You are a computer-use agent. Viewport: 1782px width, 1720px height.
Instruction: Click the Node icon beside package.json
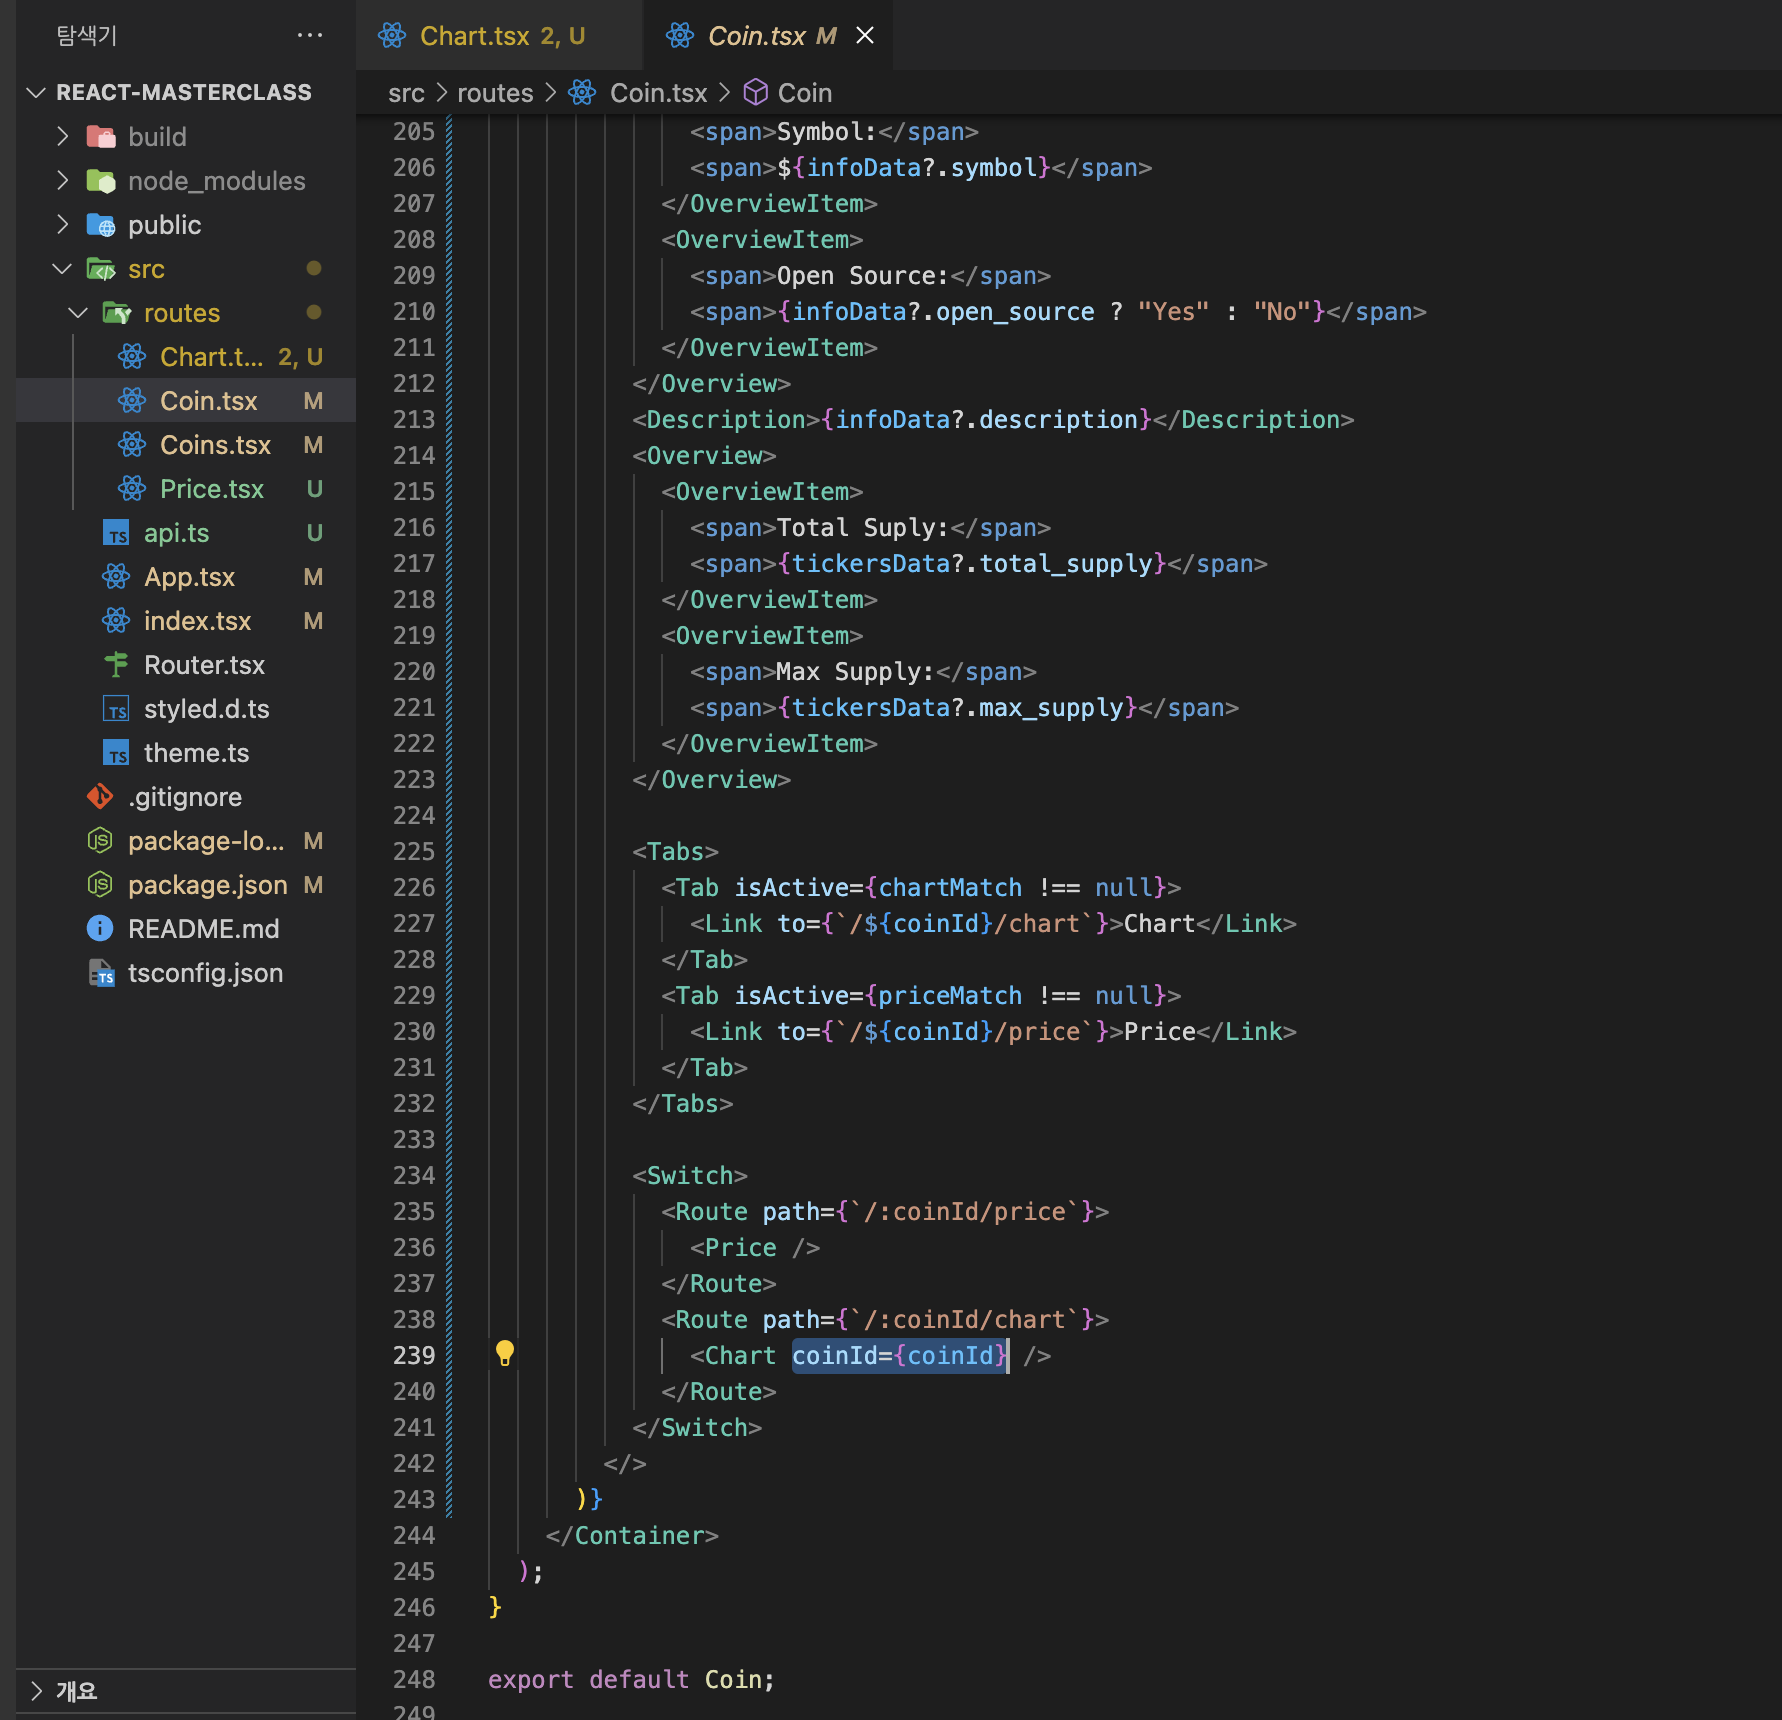point(100,885)
